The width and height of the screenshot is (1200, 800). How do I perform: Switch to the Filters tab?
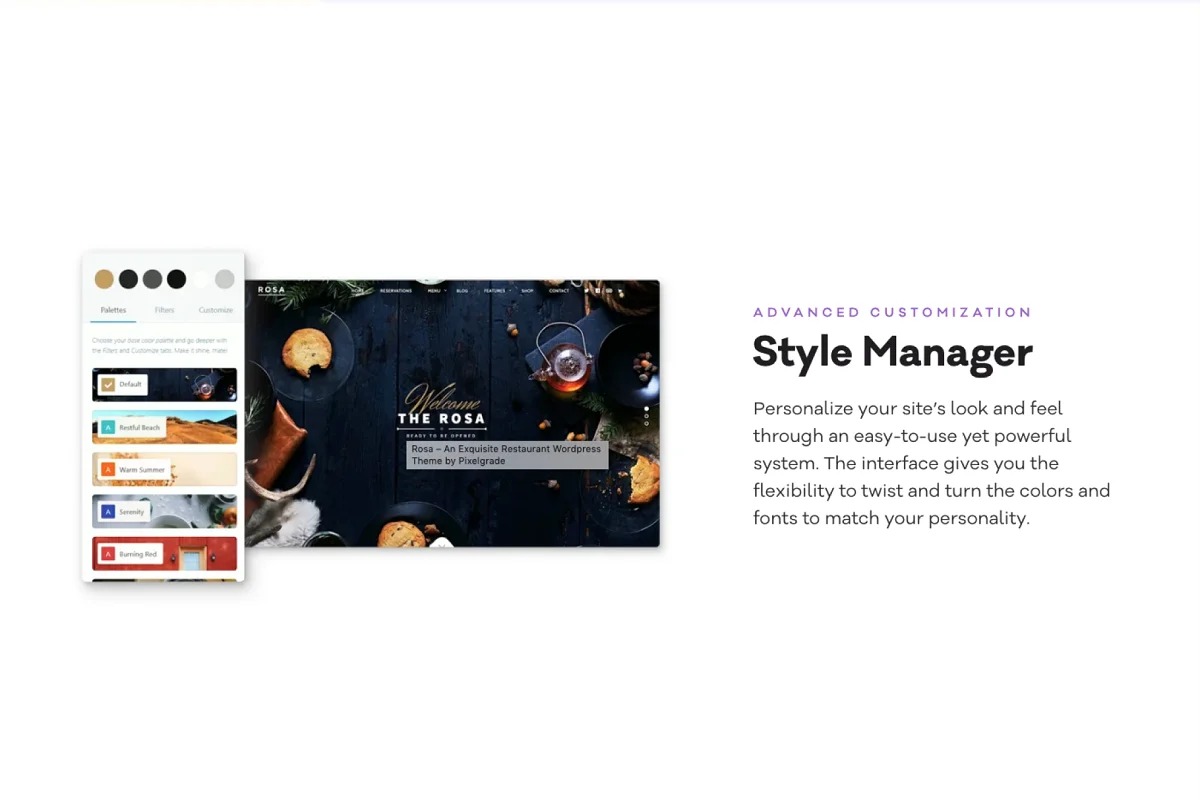tap(164, 310)
